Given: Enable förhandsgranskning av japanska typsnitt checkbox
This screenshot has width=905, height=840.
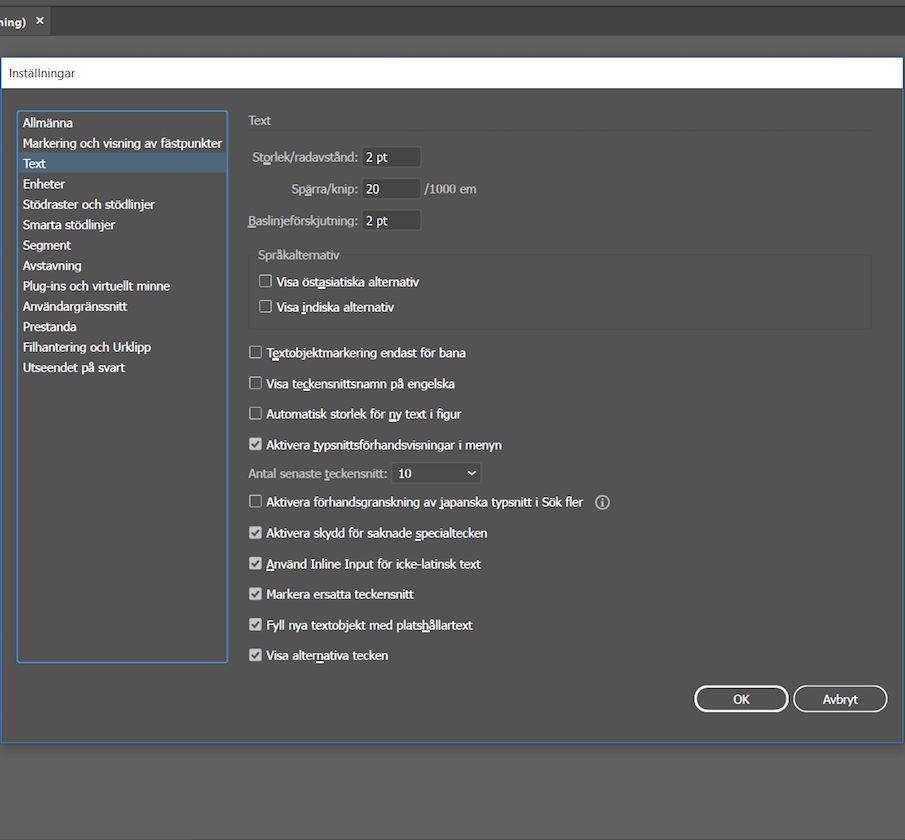Looking at the screenshot, I should click(x=255, y=502).
